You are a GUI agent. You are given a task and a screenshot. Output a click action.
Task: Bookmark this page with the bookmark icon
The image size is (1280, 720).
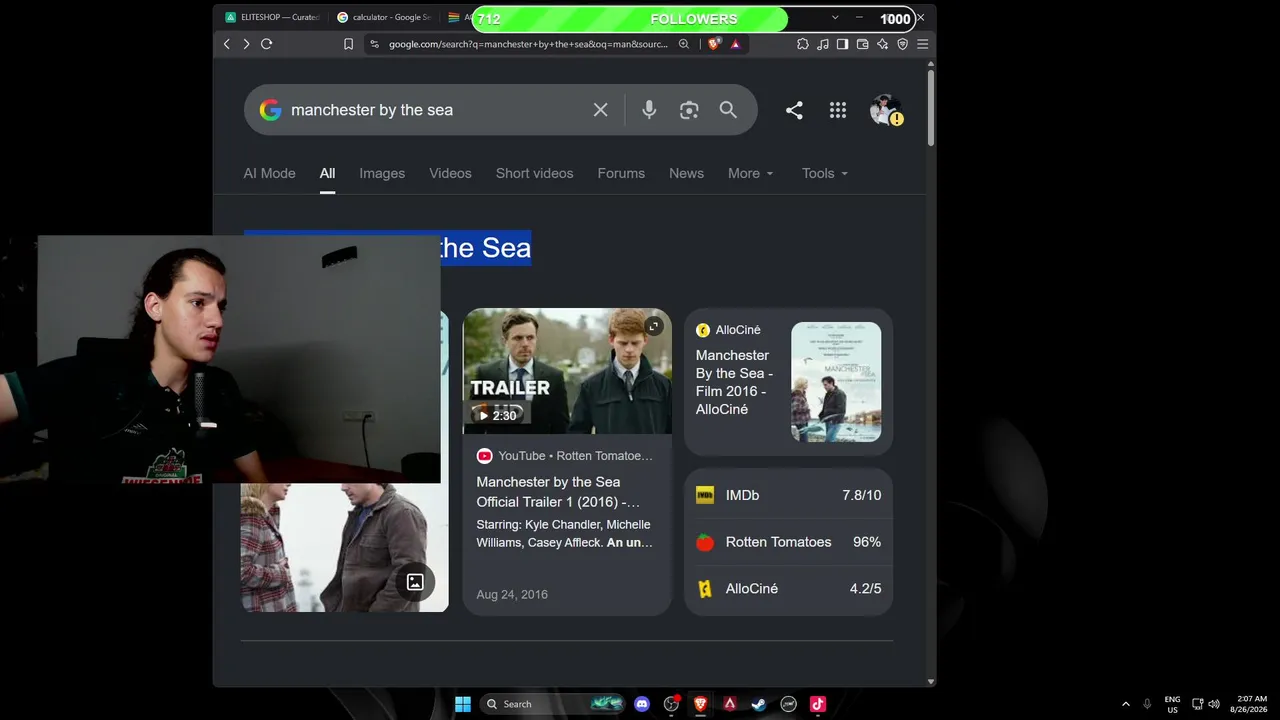coord(348,44)
